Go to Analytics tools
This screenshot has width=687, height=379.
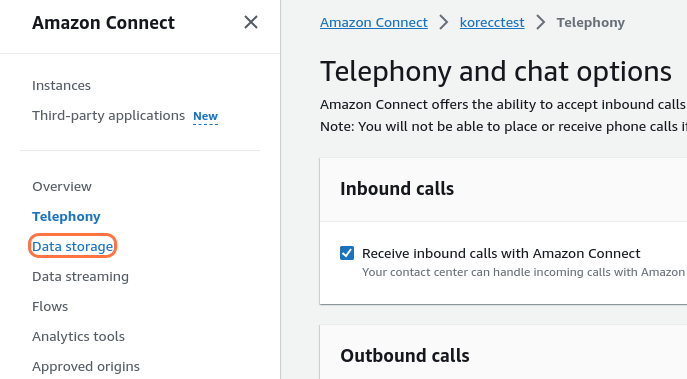point(78,336)
